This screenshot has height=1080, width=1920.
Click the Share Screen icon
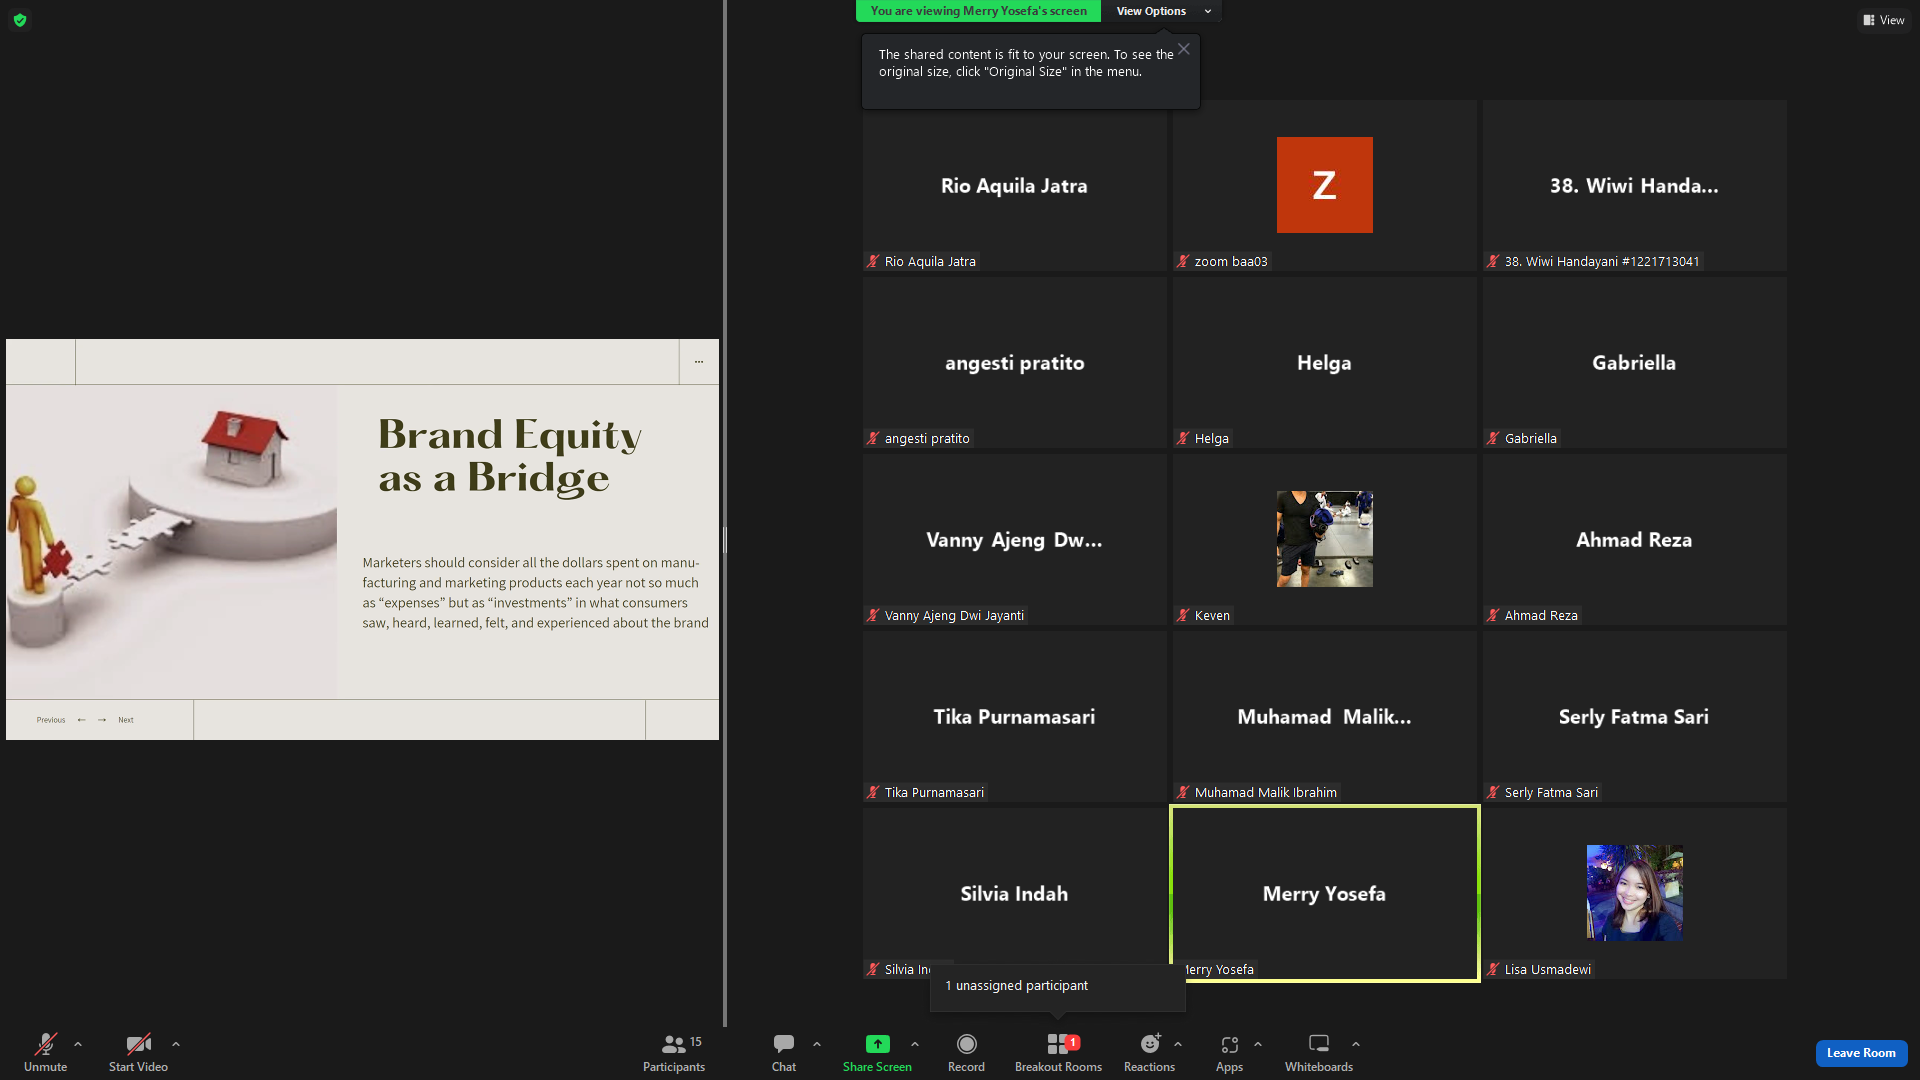click(877, 1044)
